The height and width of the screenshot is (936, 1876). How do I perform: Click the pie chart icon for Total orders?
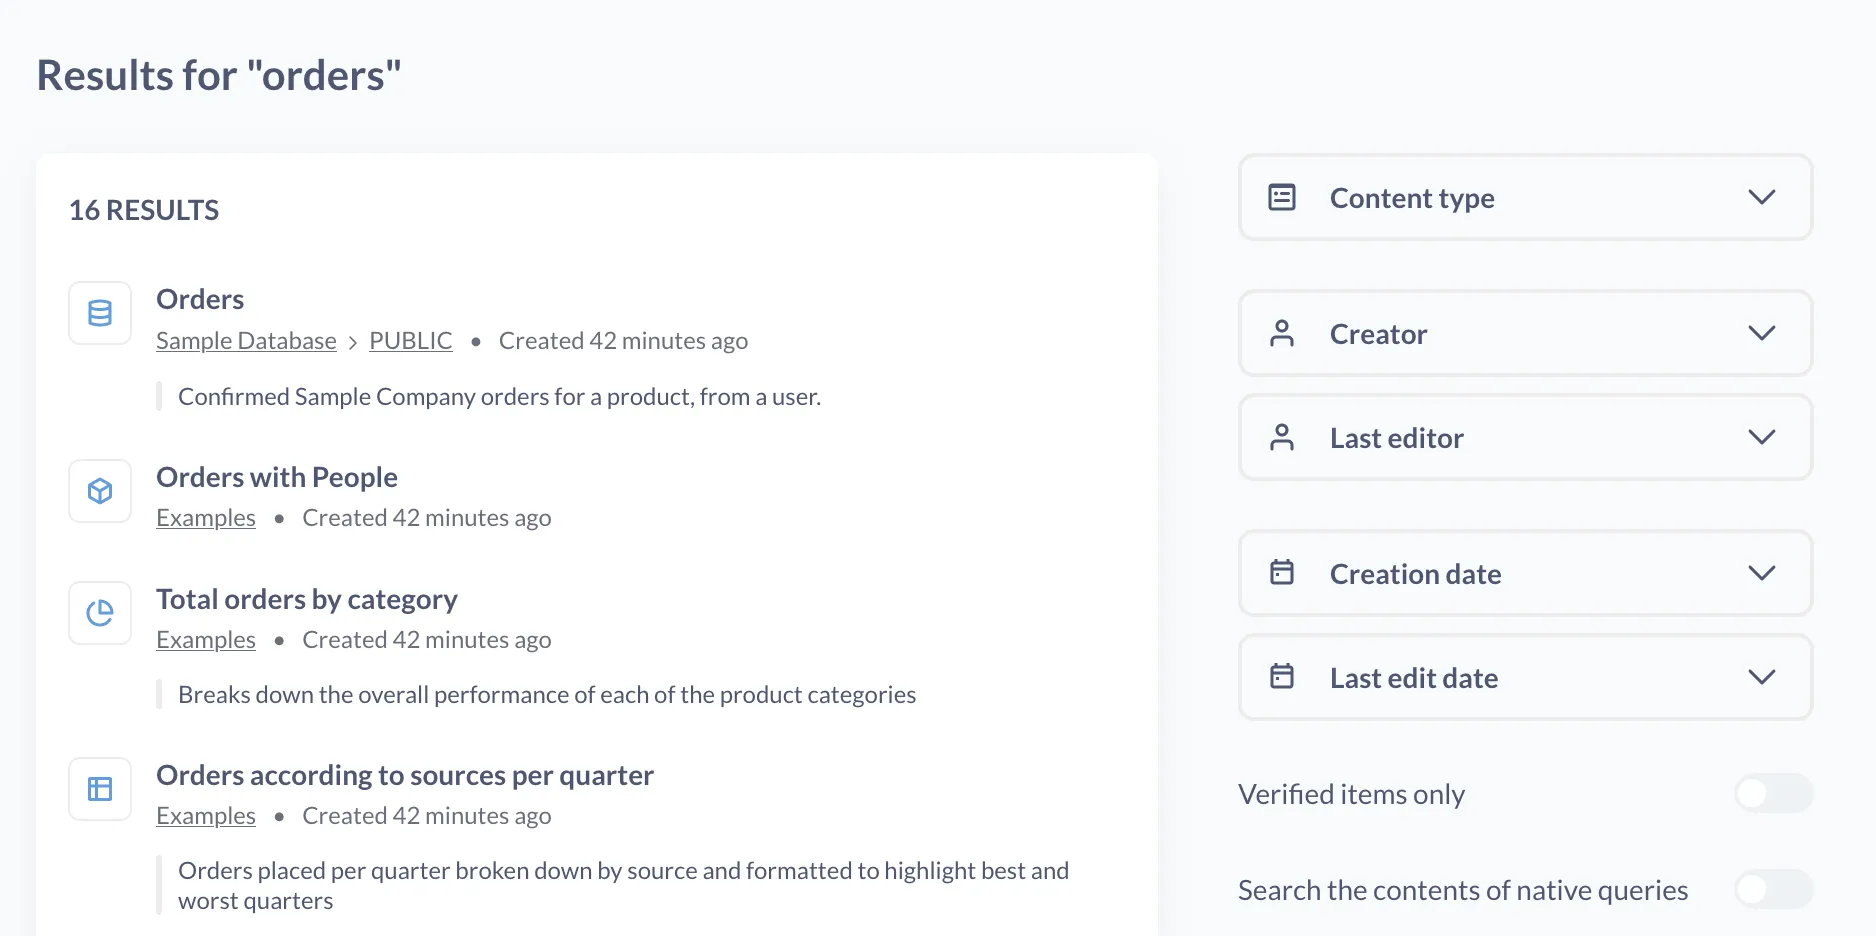click(100, 613)
